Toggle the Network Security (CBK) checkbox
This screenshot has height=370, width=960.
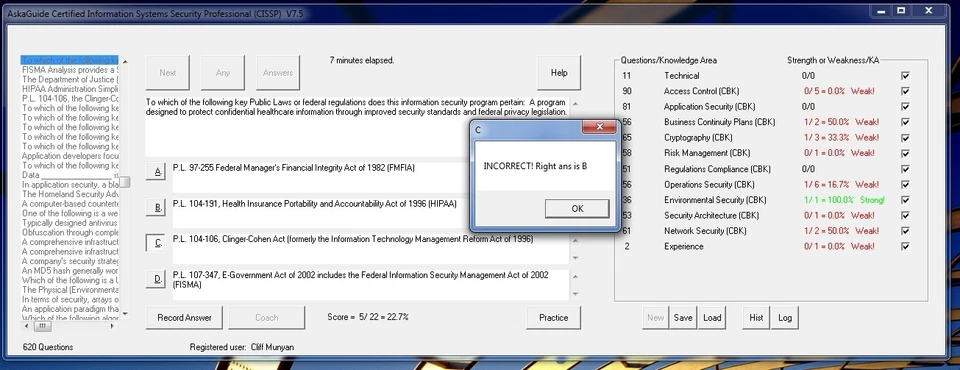(905, 231)
